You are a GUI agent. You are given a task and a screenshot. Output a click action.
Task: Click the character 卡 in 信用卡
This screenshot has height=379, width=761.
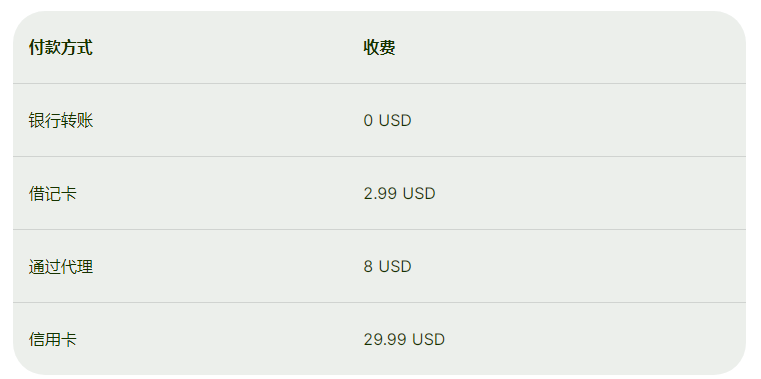(x=69, y=339)
